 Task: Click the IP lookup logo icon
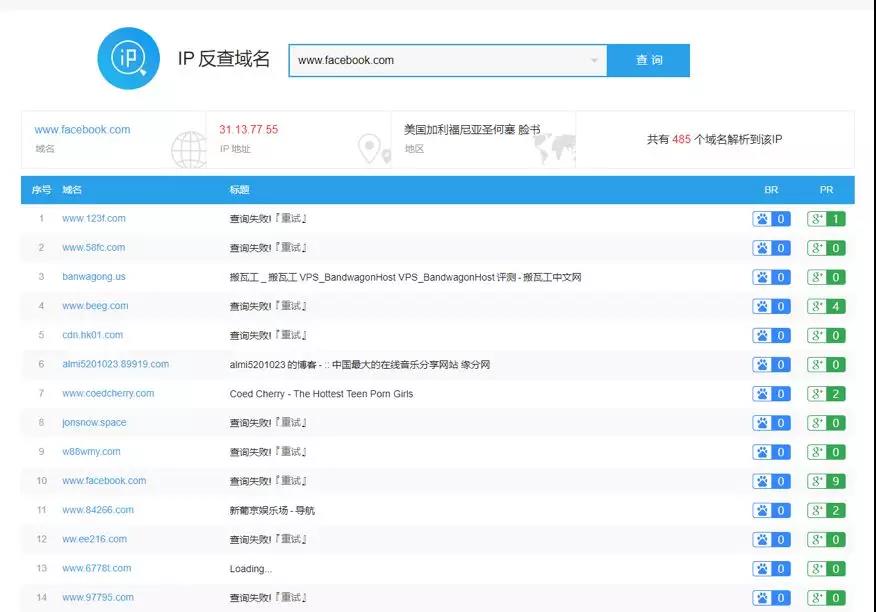128,60
